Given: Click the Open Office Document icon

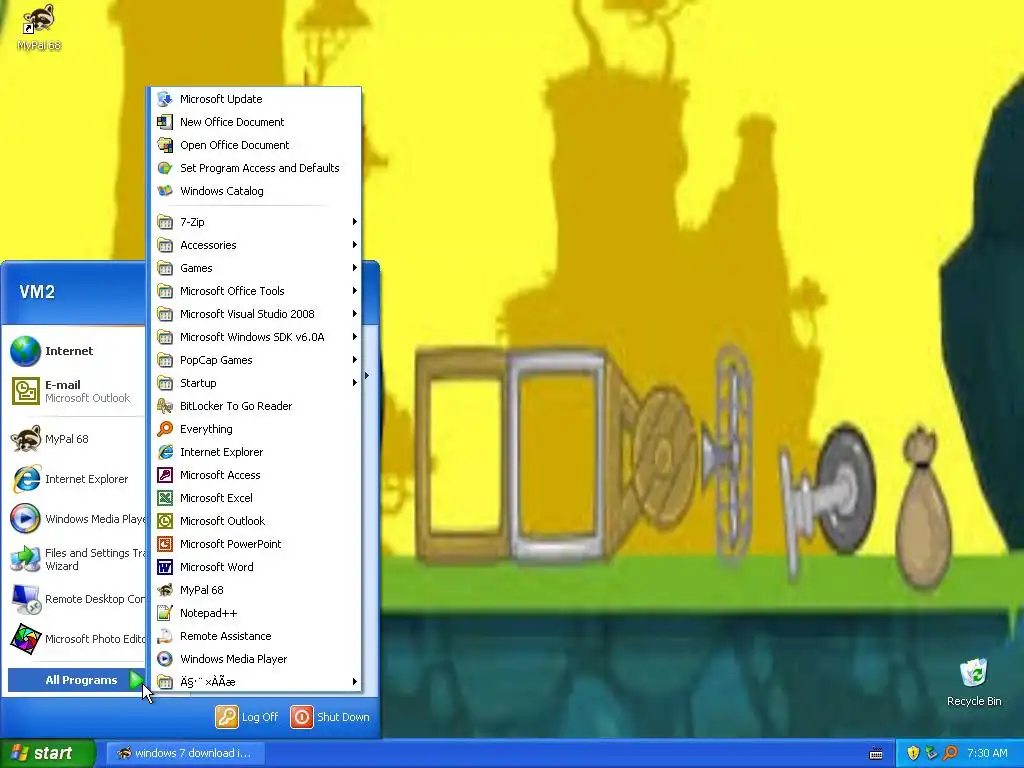Looking at the screenshot, I should click(x=165, y=145).
